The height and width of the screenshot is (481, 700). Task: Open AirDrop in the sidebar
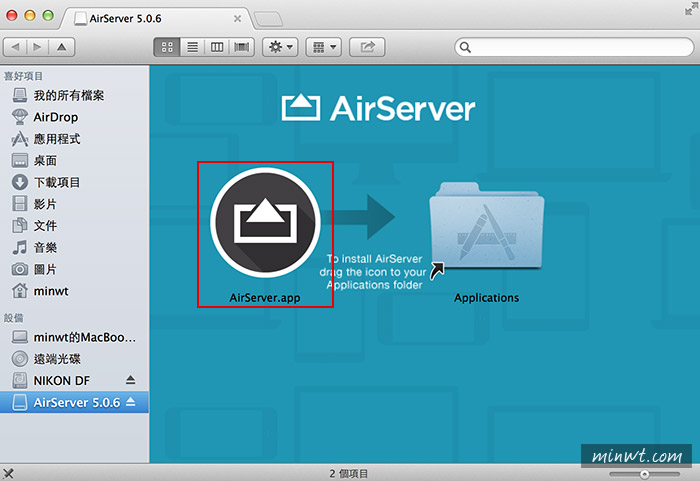[75, 117]
